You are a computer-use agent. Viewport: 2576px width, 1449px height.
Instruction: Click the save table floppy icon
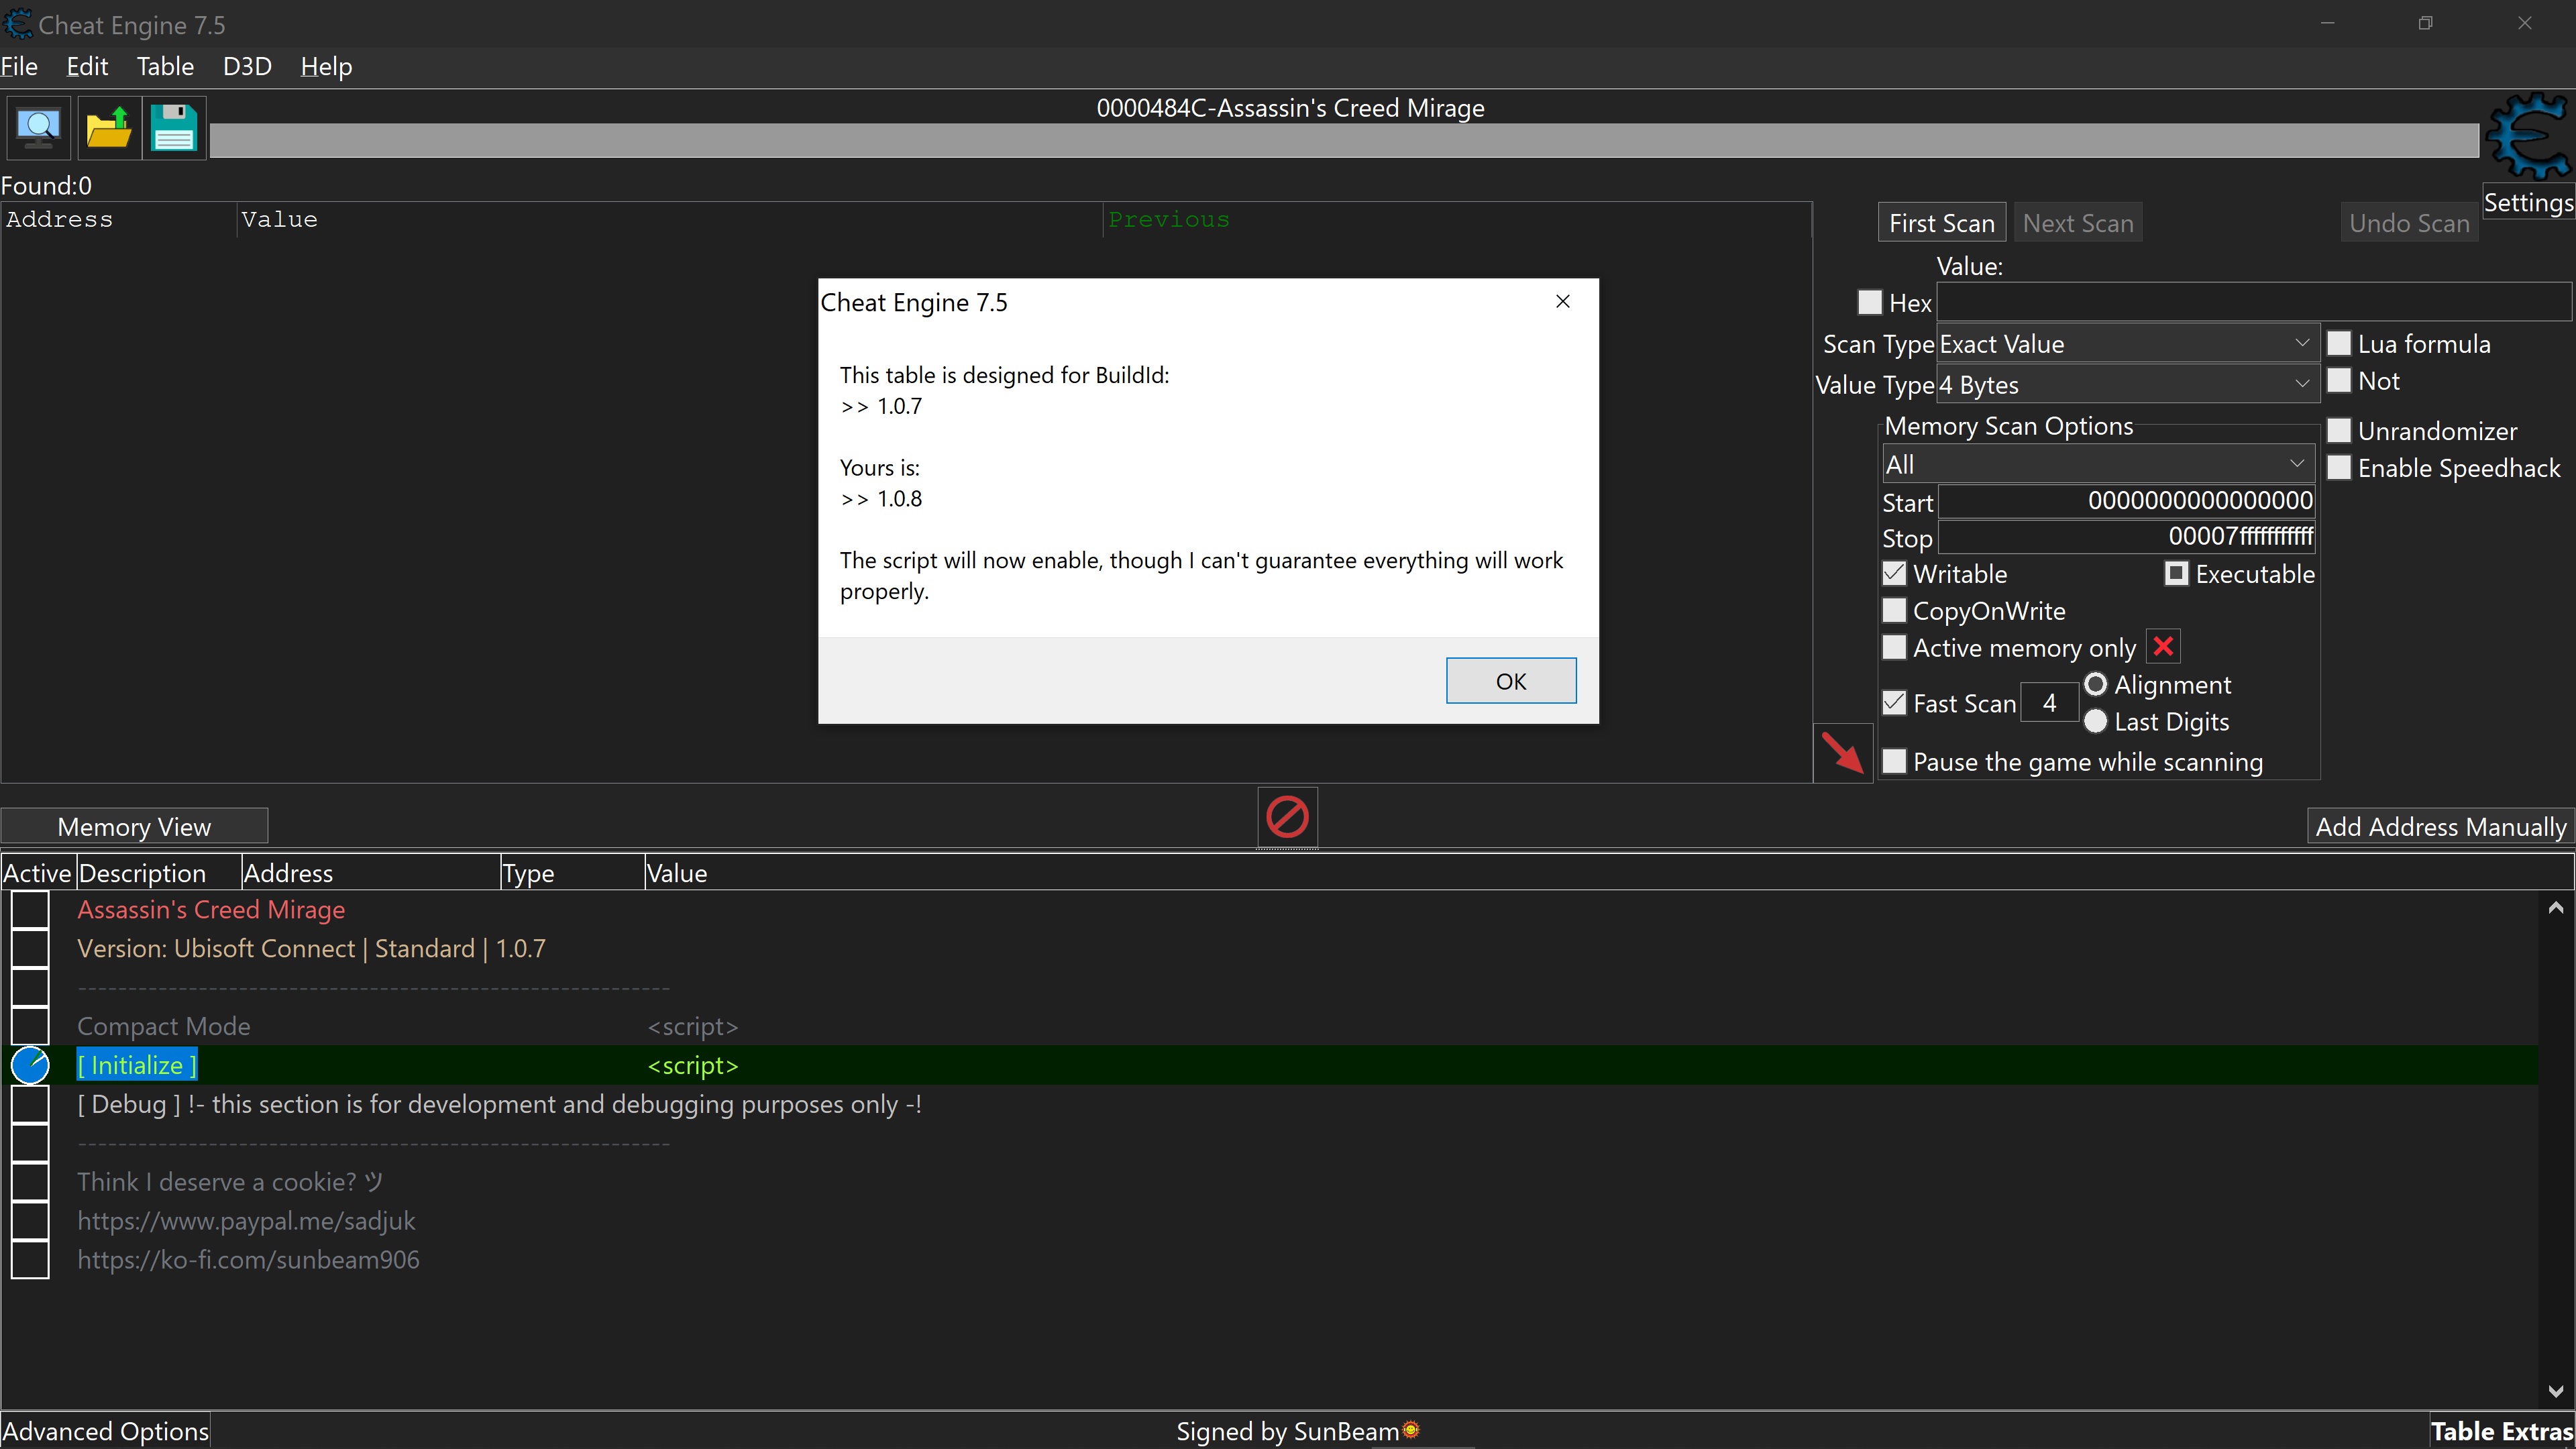(x=174, y=128)
